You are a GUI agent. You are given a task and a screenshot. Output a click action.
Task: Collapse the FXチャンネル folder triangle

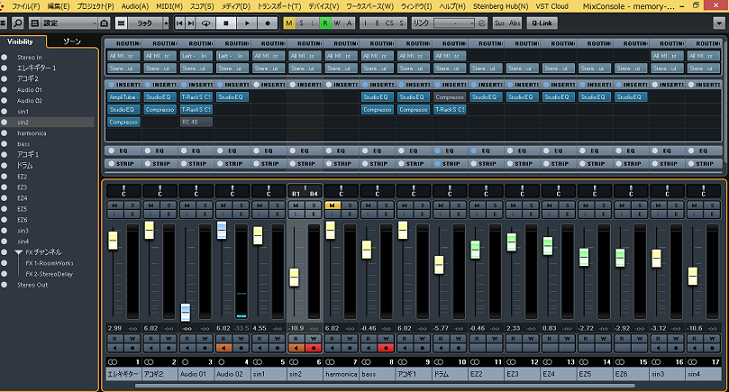(x=19, y=252)
